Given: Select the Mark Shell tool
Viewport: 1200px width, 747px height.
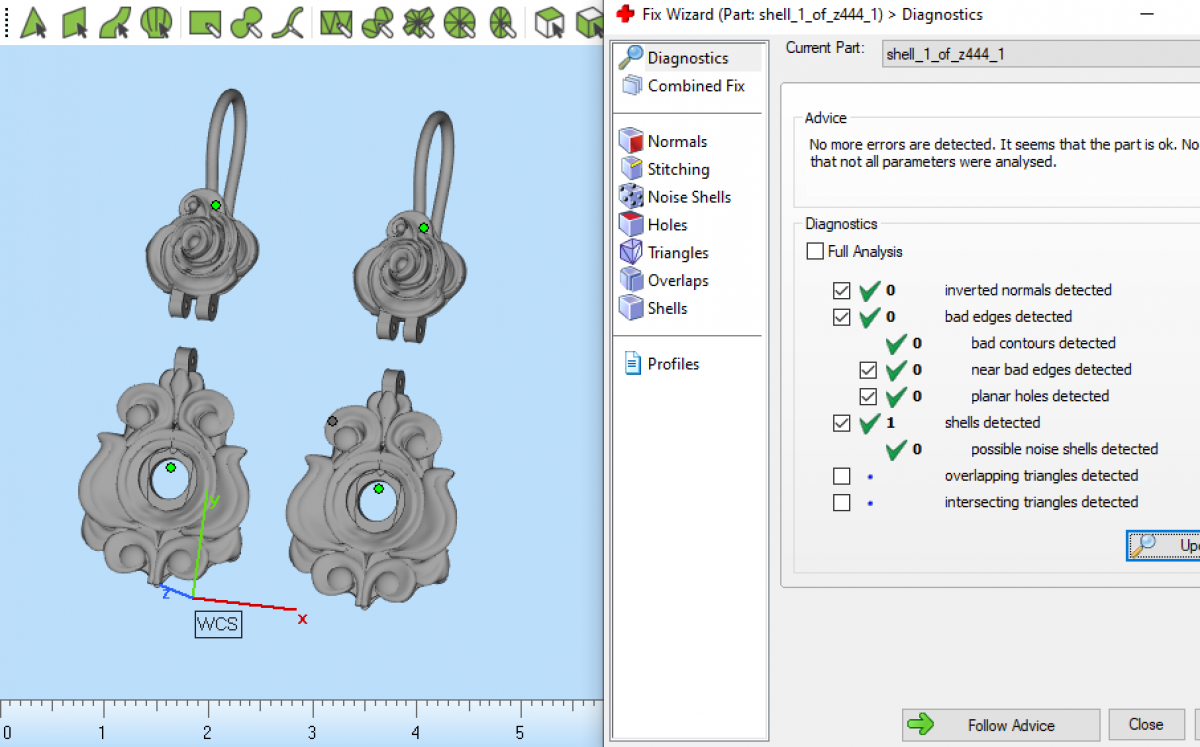Looking at the screenshot, I should (156, 22).
